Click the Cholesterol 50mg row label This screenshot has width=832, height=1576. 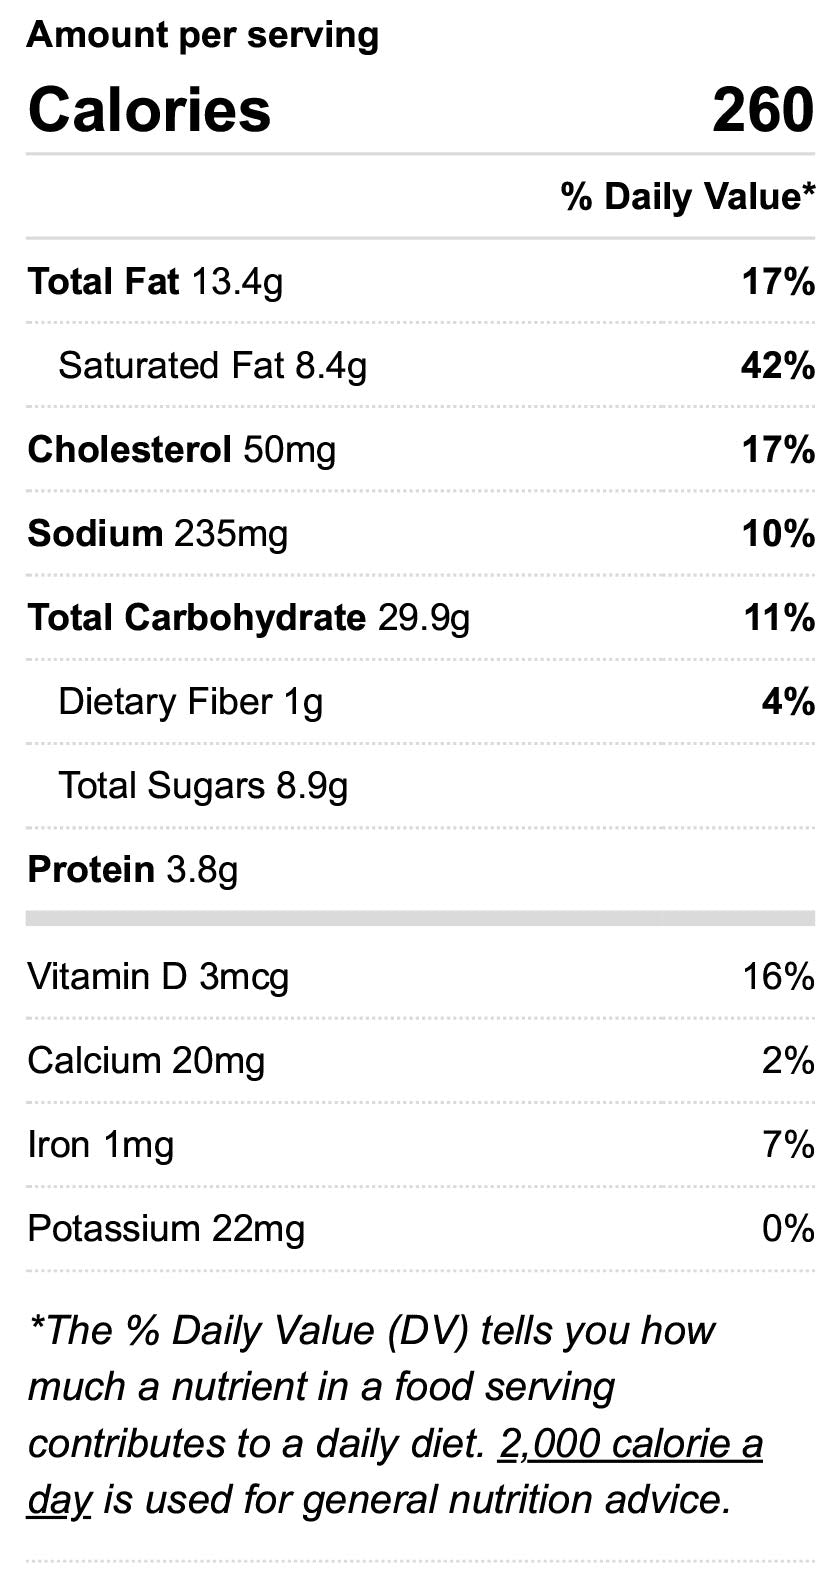pos(182,450)
